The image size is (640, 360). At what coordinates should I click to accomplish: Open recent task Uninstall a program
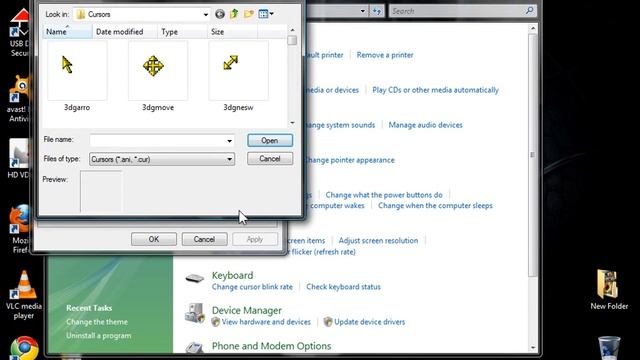pyautogui.click(x=98, y=336)
